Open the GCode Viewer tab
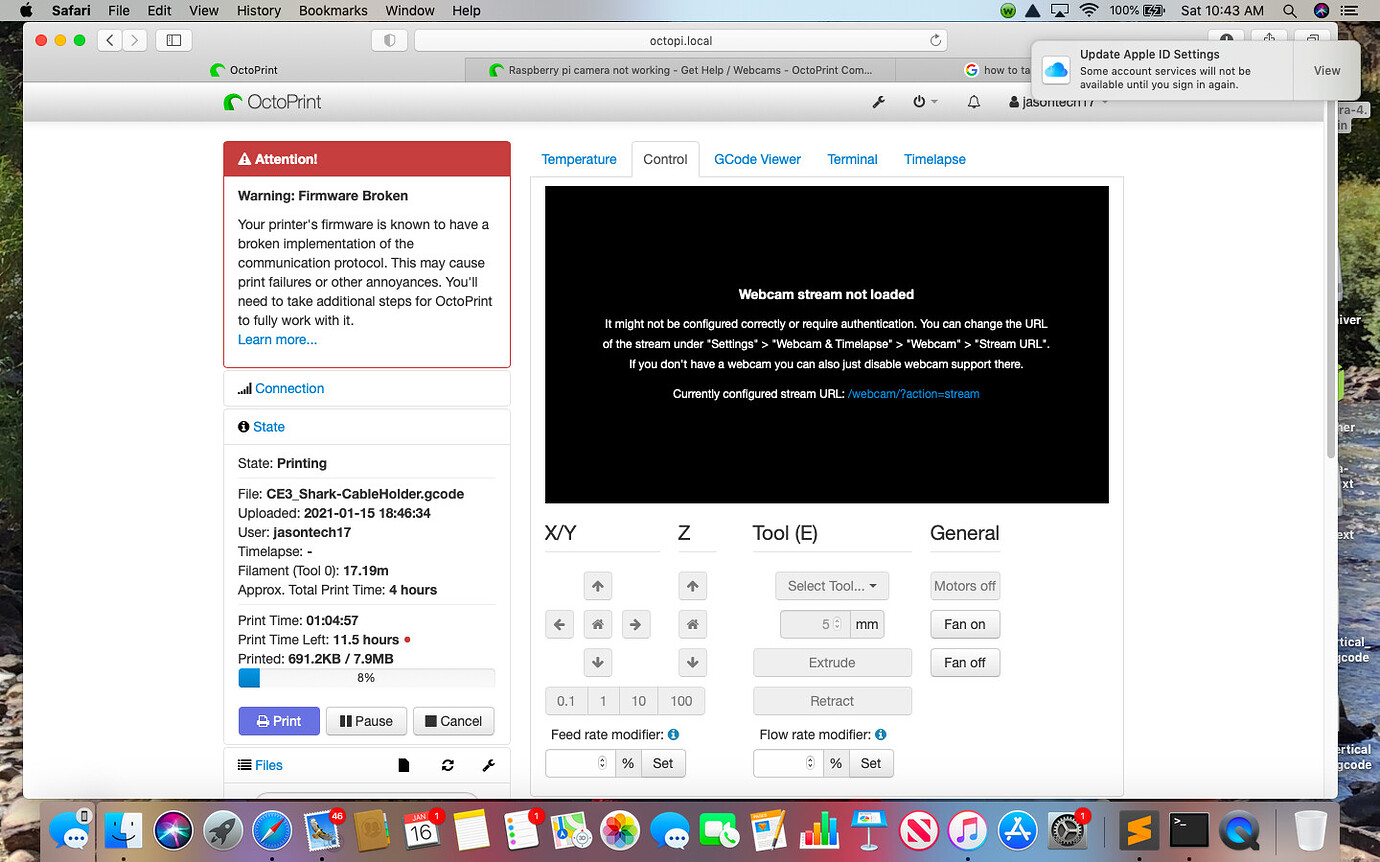1380x862 pixels. click(x=757, y=159)
